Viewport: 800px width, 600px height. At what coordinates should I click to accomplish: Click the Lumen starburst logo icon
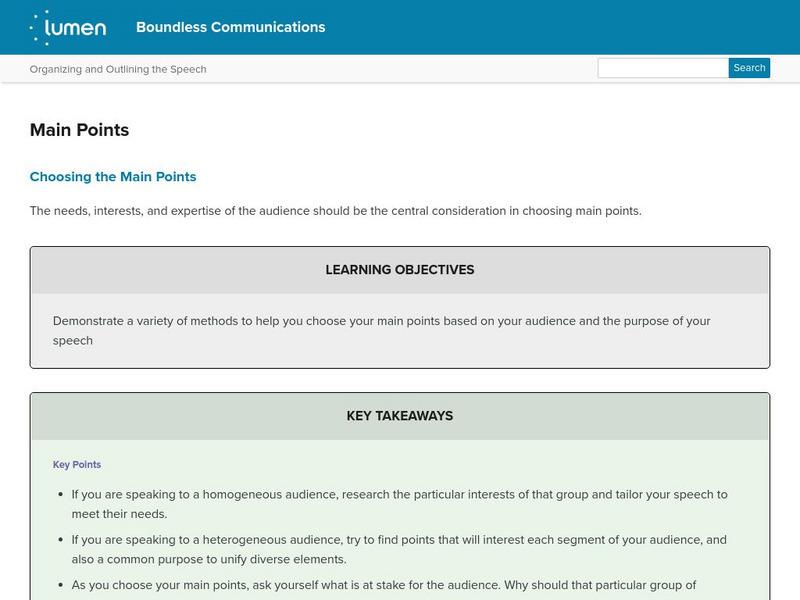point(42,27)
